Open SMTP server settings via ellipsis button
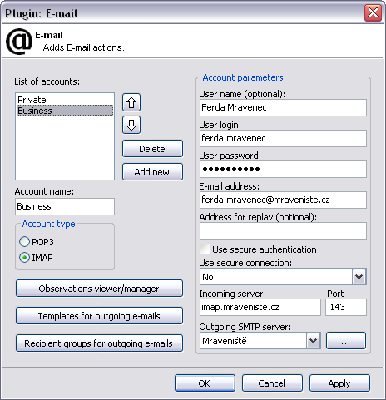This screenshot has width=386, height=400. click(346, 341)
